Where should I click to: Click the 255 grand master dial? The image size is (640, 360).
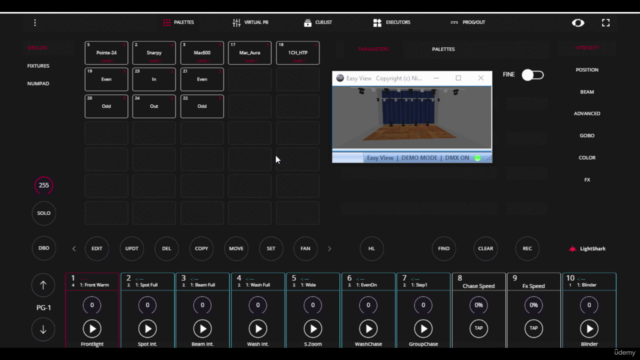[x=44, y=185]
